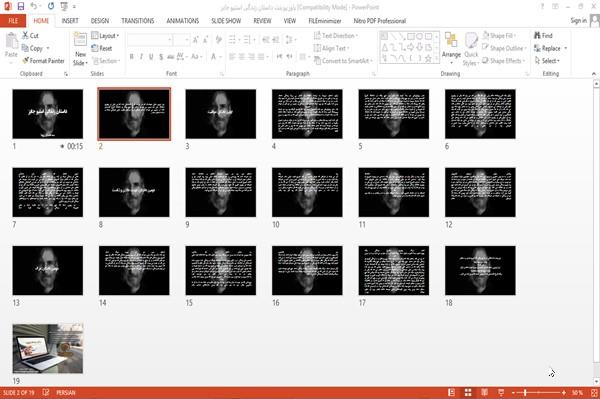Undo the last action

pos(34,6)
